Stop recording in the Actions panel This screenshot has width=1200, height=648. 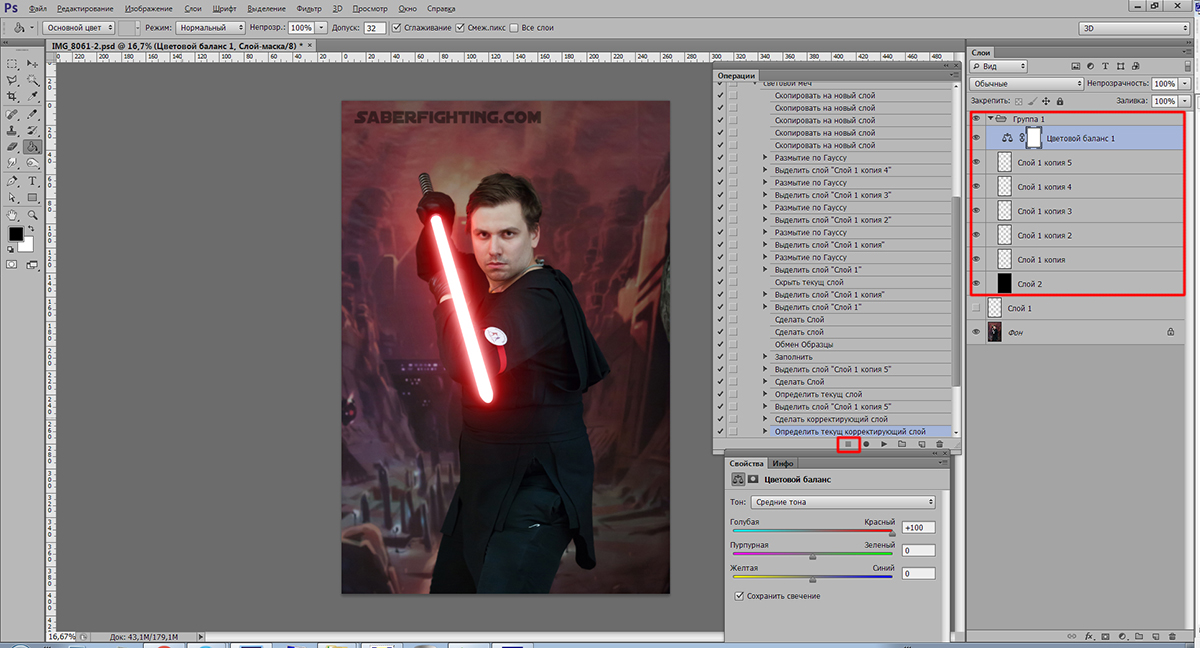(848, 443)
